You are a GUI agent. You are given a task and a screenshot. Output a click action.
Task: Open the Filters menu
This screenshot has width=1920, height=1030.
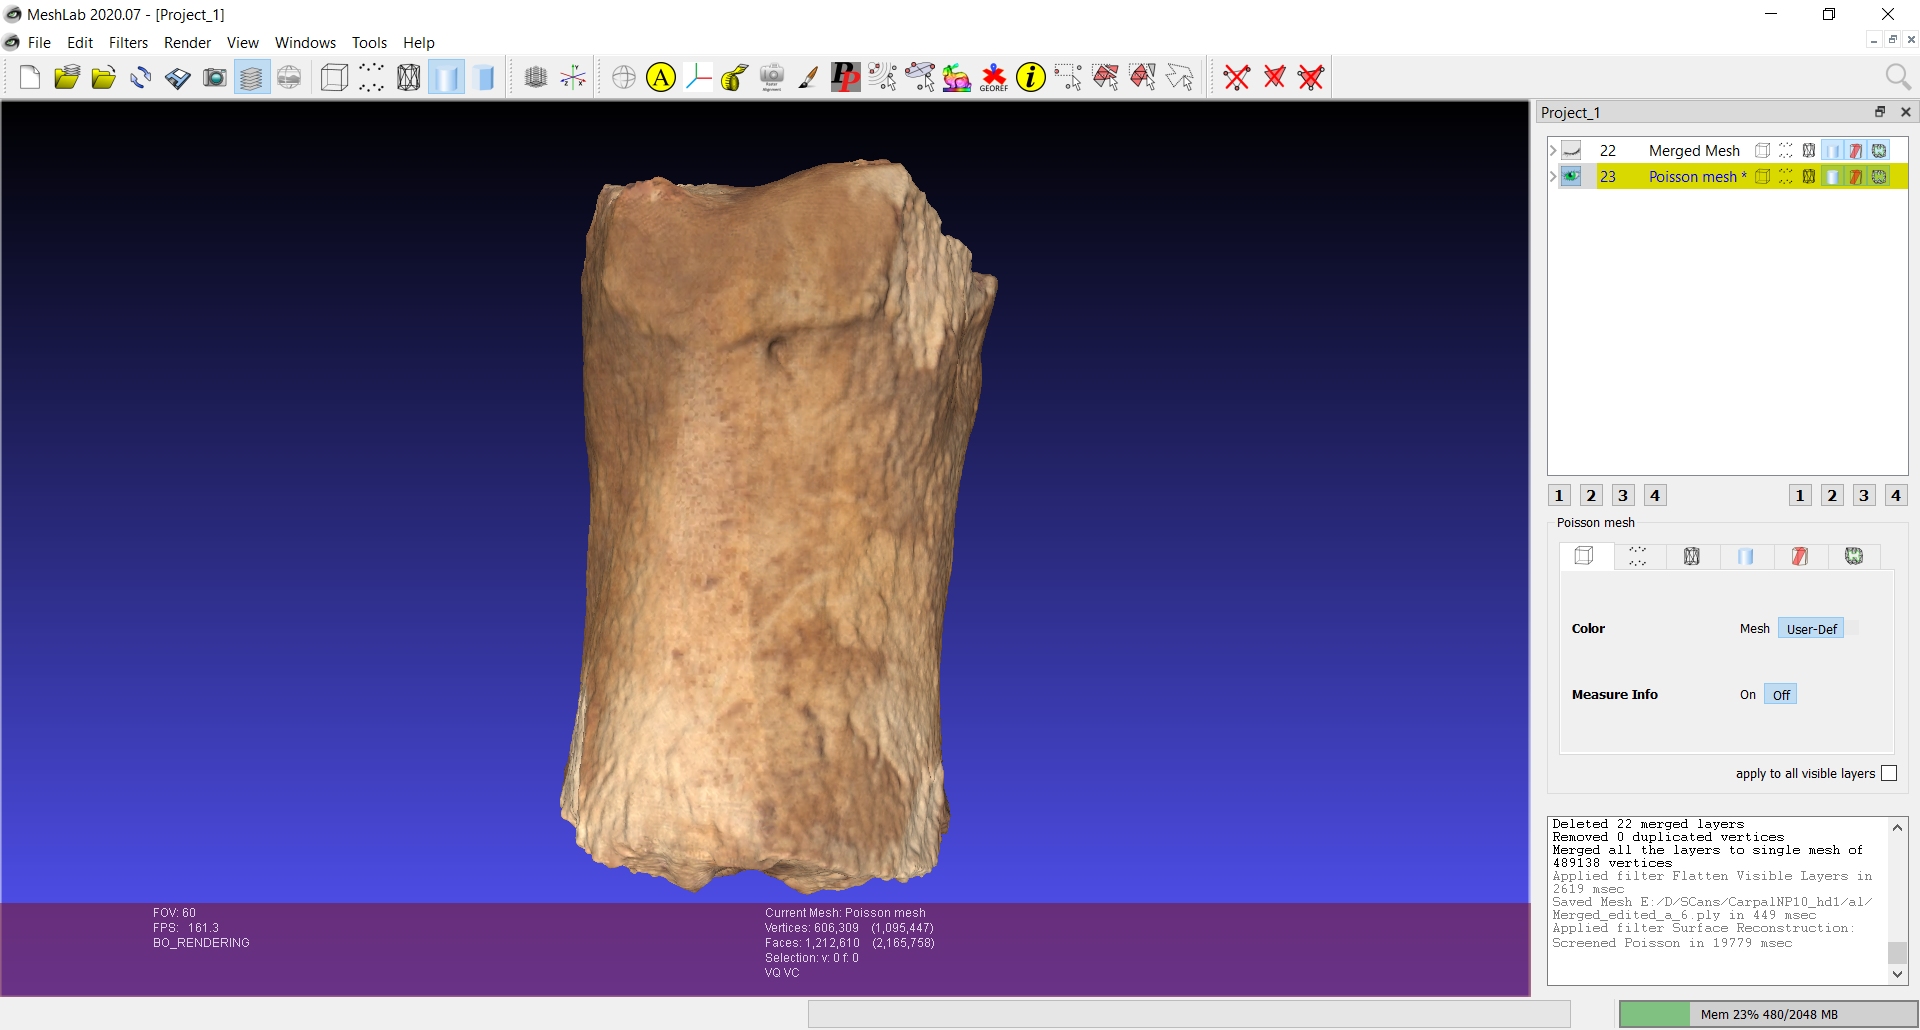point(128,42)
